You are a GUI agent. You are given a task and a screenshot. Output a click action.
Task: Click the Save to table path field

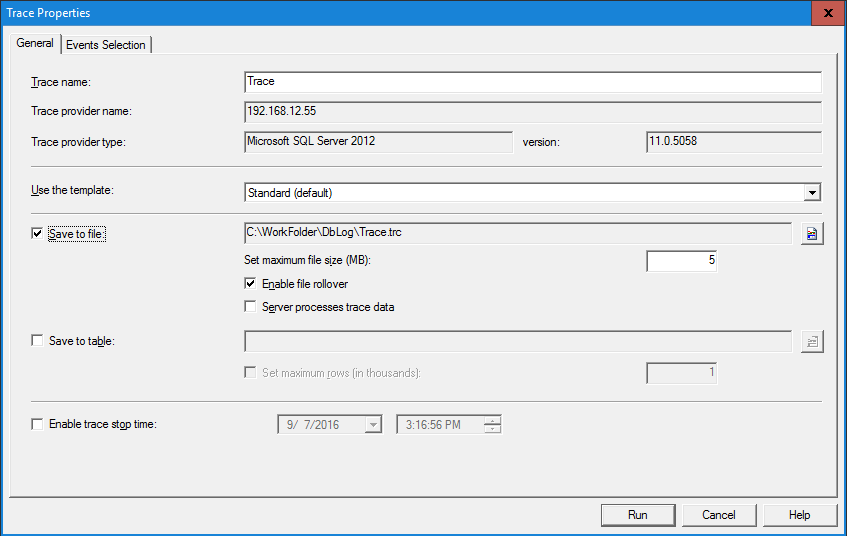518,341
